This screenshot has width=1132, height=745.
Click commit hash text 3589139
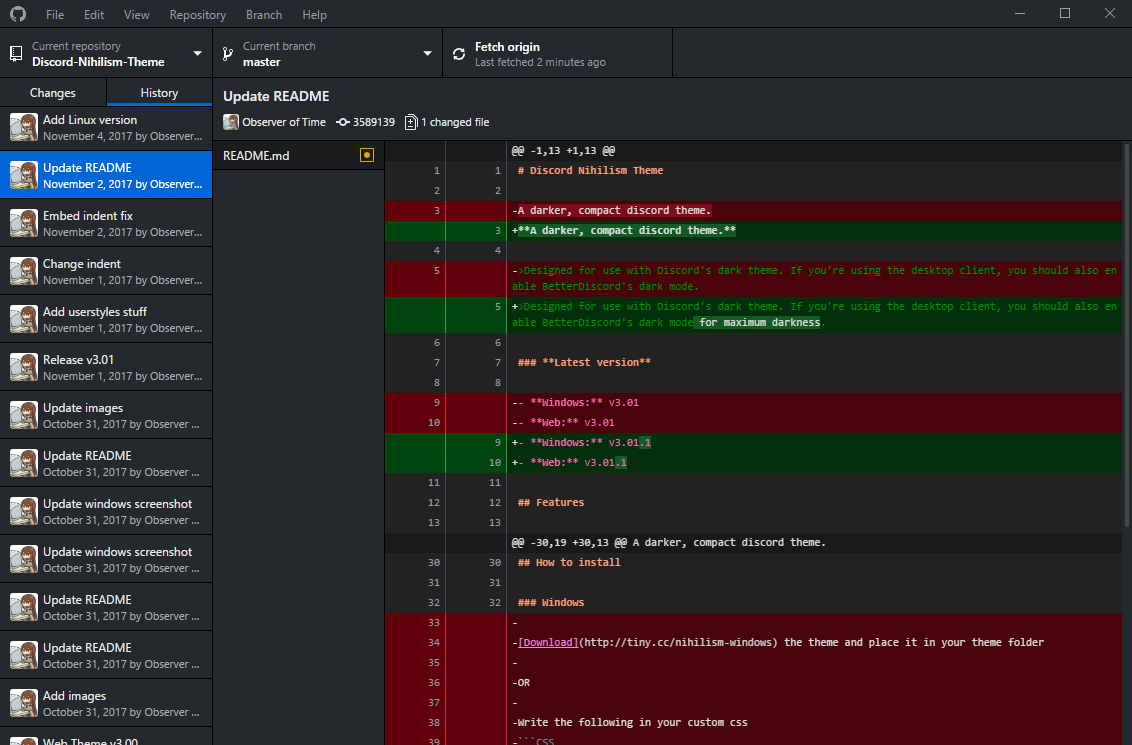pyautogui.click(x=374, y=122)
